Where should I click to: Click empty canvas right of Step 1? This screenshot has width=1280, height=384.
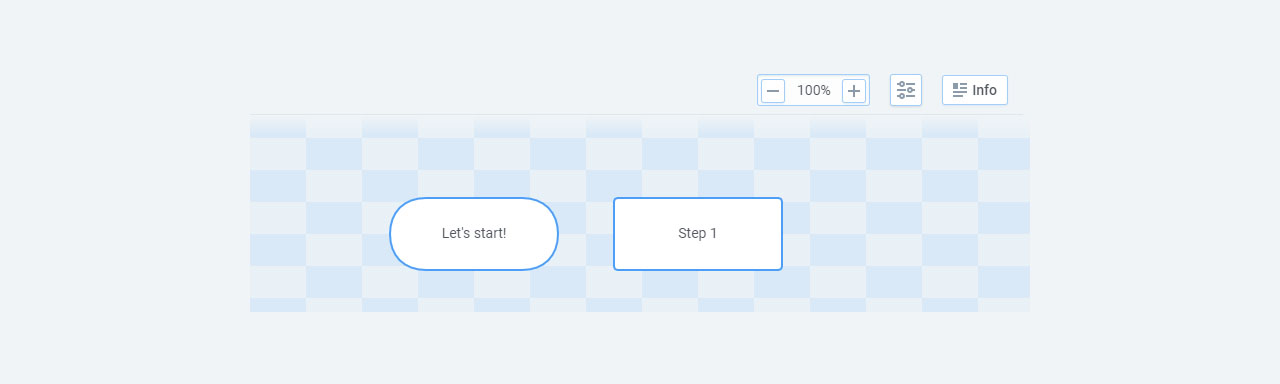point(905,234)
